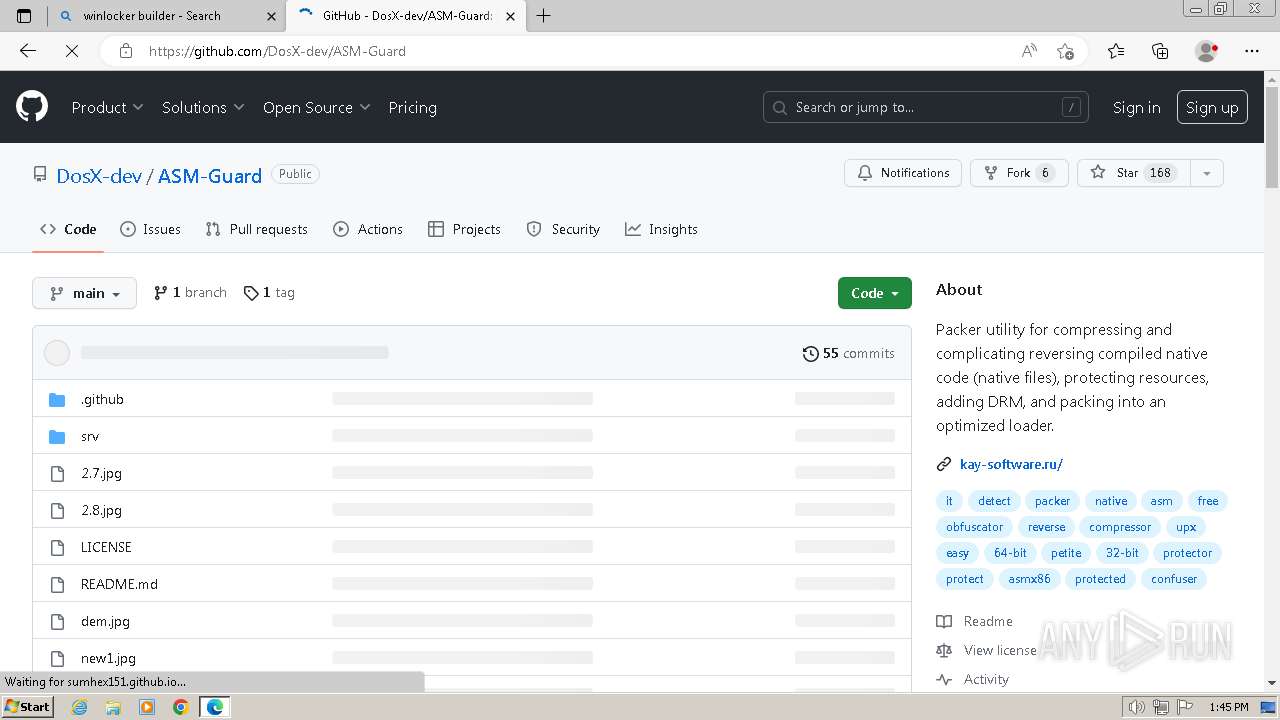Click the commits history clock icon

point(811,353)
